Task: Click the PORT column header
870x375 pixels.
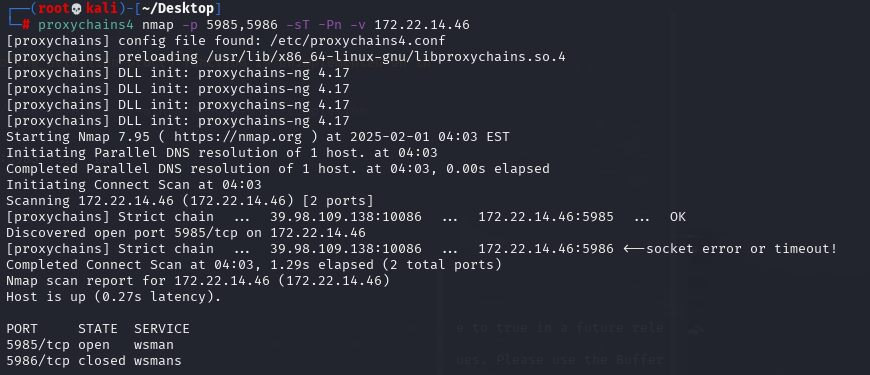Action: coord(22,329)
